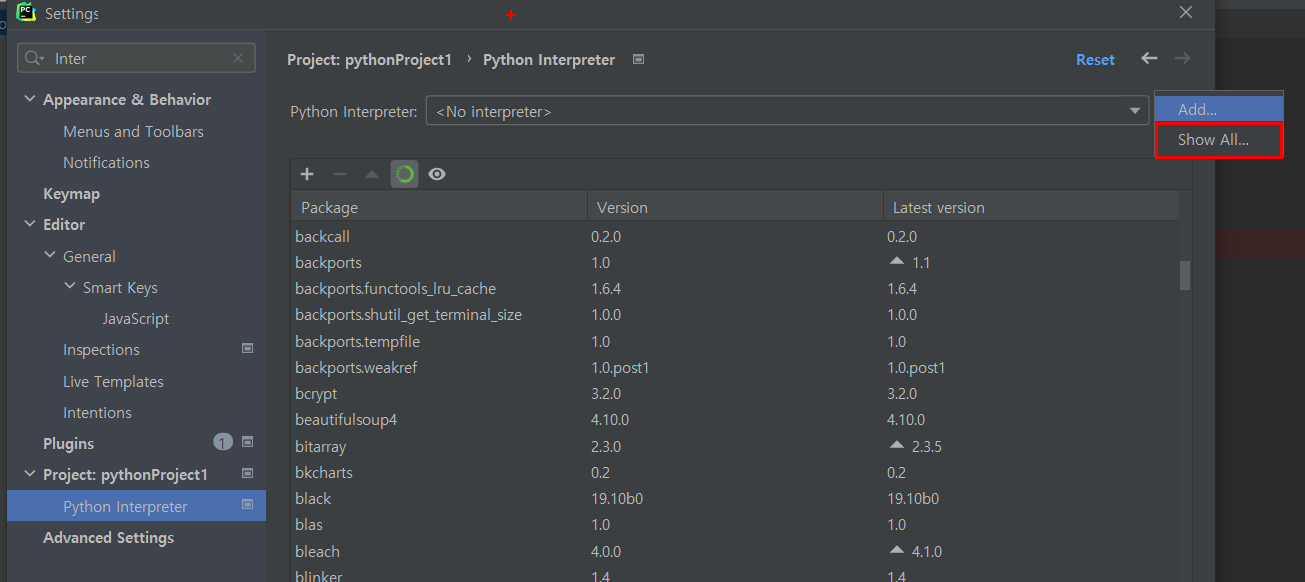Open Plugins settings
Screen dimensions: 1305x582
(68, 443)
